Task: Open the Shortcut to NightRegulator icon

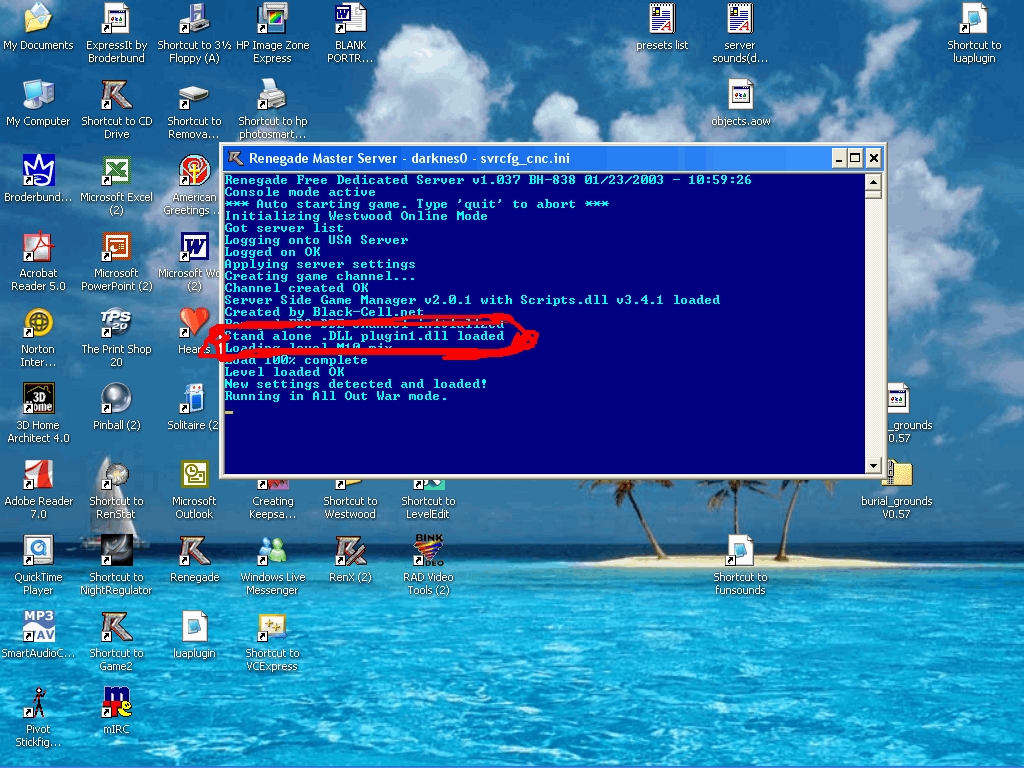Action: 116,551
